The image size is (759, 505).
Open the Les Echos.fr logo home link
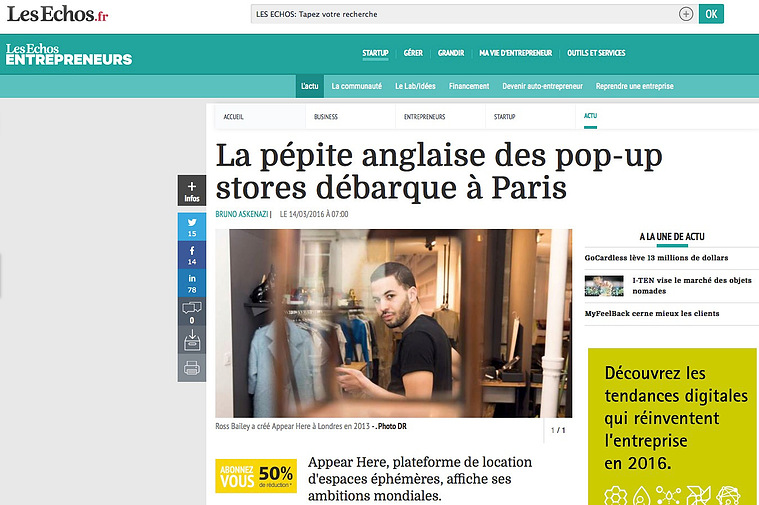[58, 14]
